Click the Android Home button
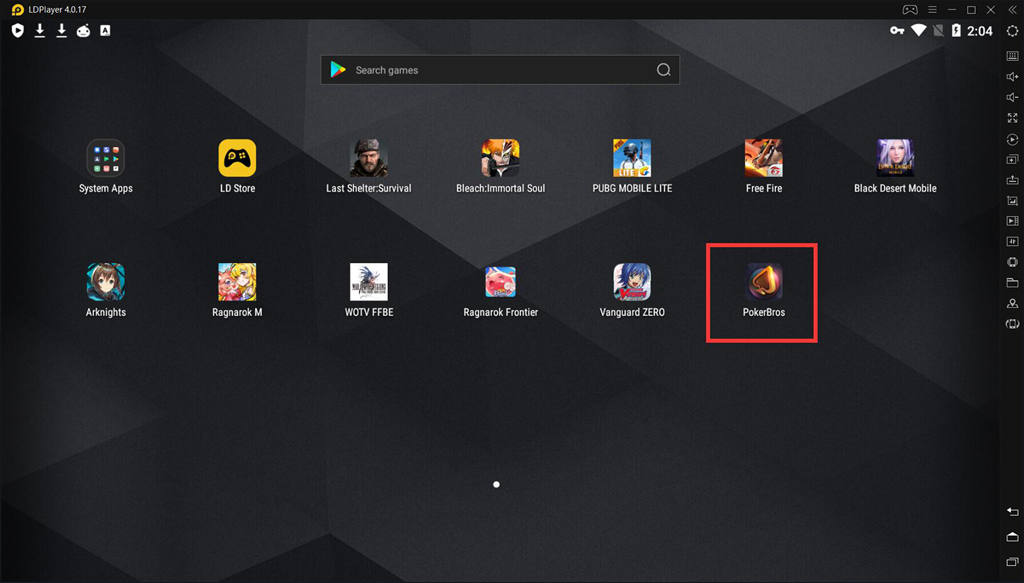1024x583 pixels. [1012, 537]
